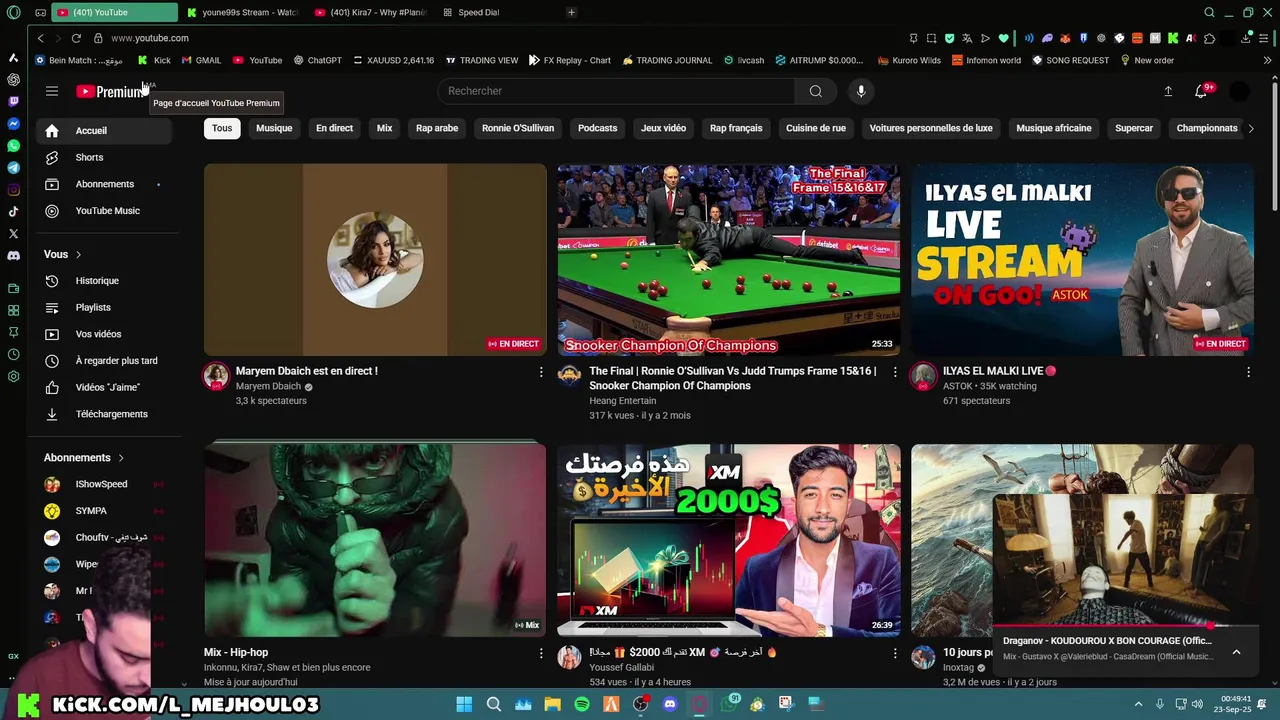This screenshot has height=720, width=1280.
Task: Open the WhatsApp icon in Opera sidebar
Action: pos(13,145)
